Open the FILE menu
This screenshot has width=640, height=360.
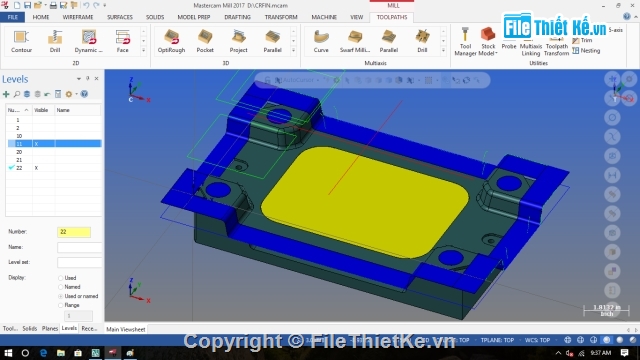[x=13, y=17]
